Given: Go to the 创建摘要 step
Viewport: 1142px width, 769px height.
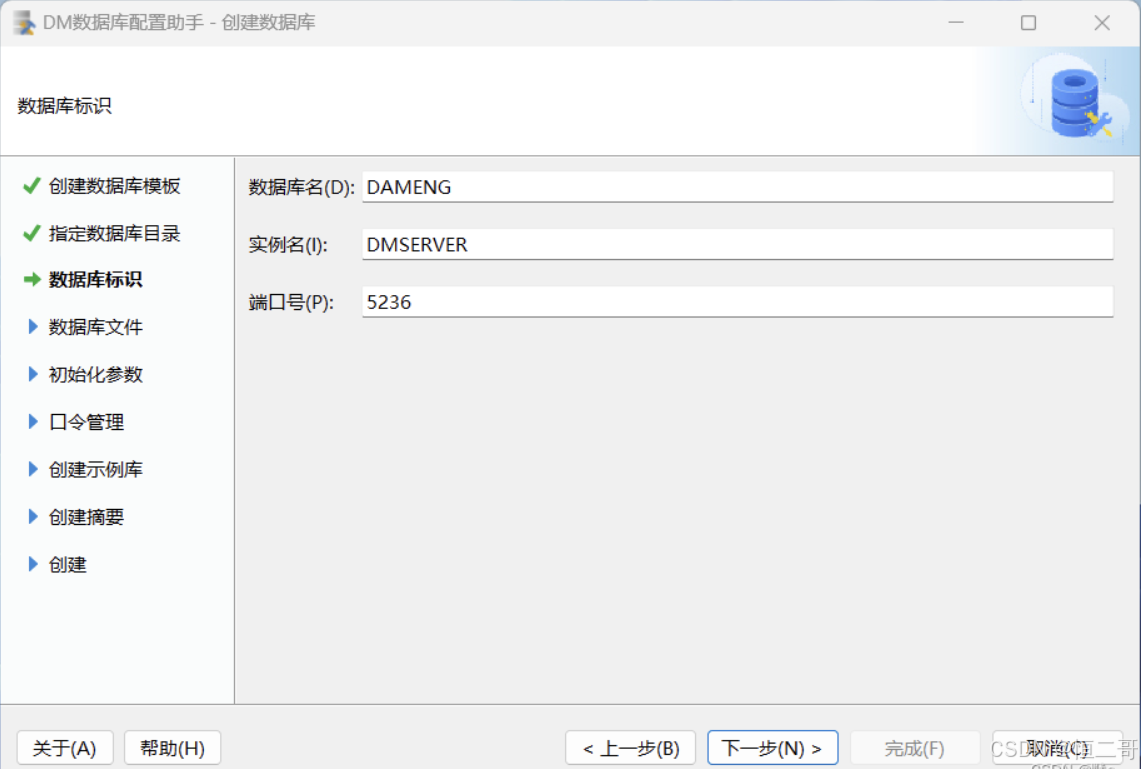Looking at the screenshot, I should coord(86,517).
